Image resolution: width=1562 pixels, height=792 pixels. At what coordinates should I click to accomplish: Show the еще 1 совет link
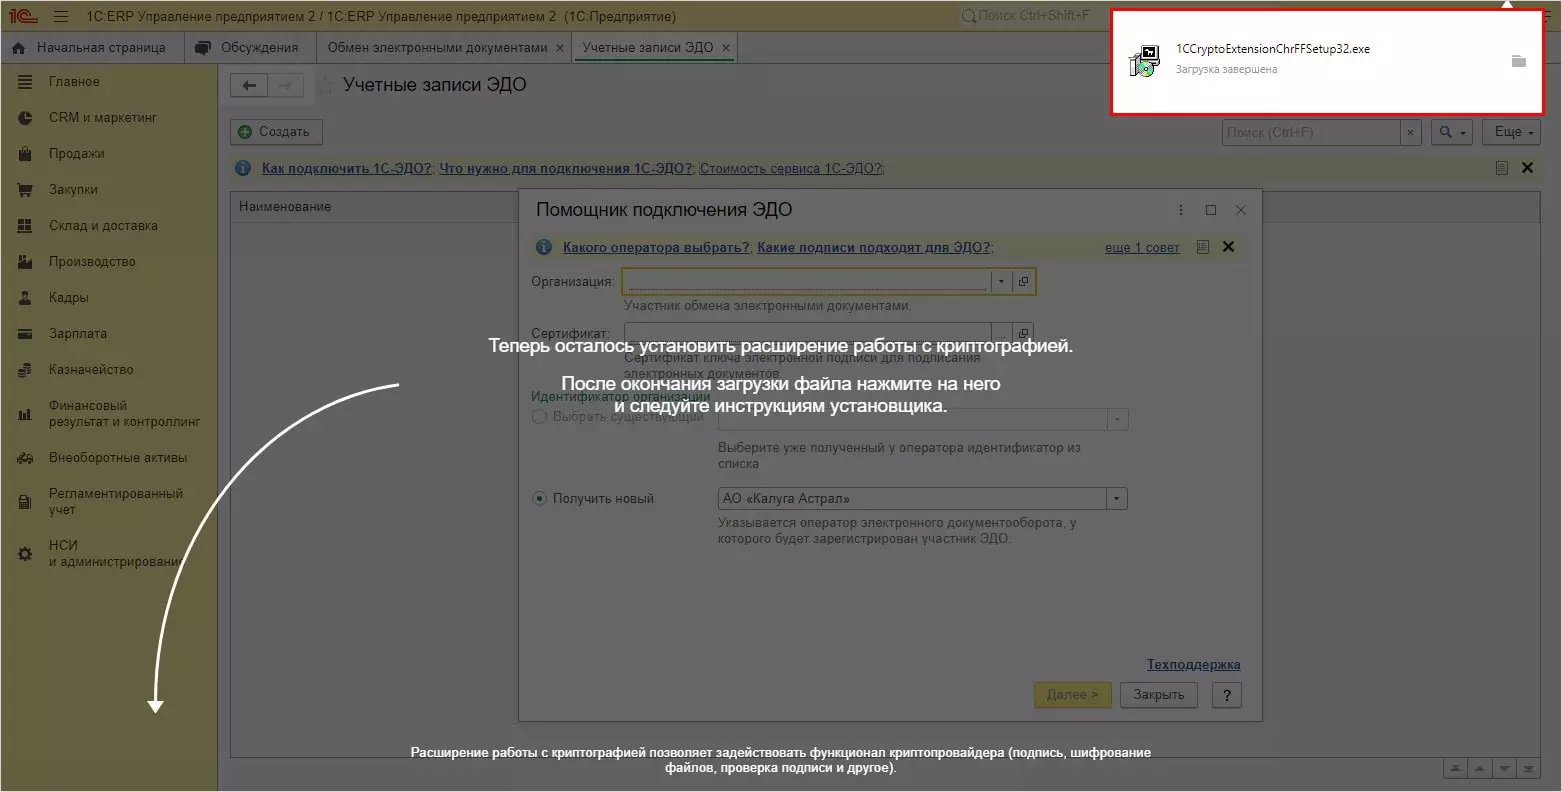tap(1142, 248)
